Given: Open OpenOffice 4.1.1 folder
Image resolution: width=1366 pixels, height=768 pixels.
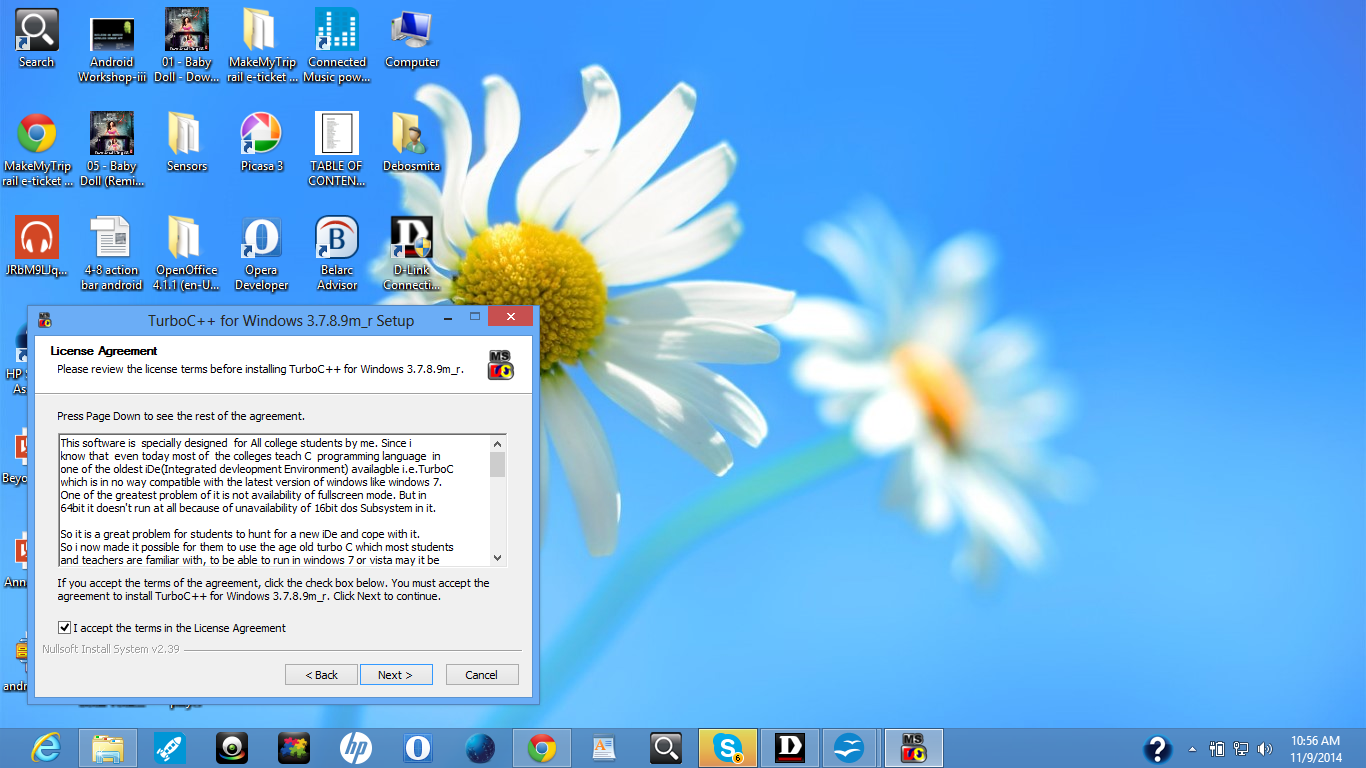Looking at the screenshot, I should point(186,238).
